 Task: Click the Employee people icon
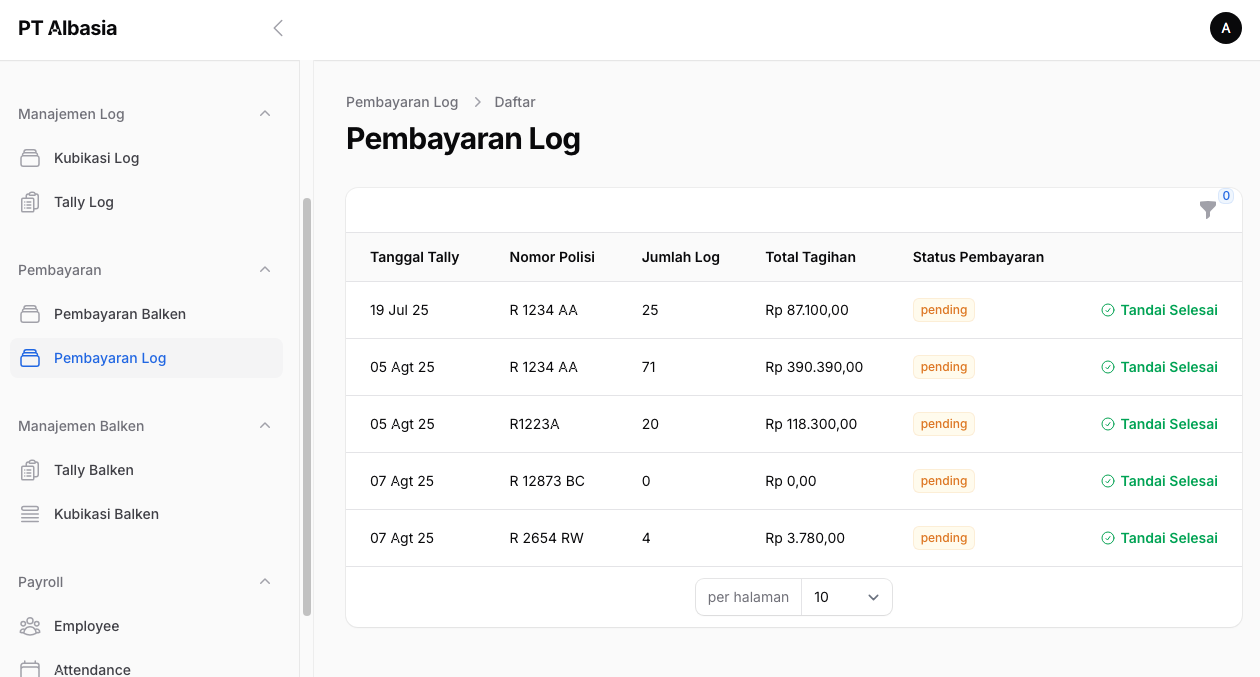click(30, 626)
